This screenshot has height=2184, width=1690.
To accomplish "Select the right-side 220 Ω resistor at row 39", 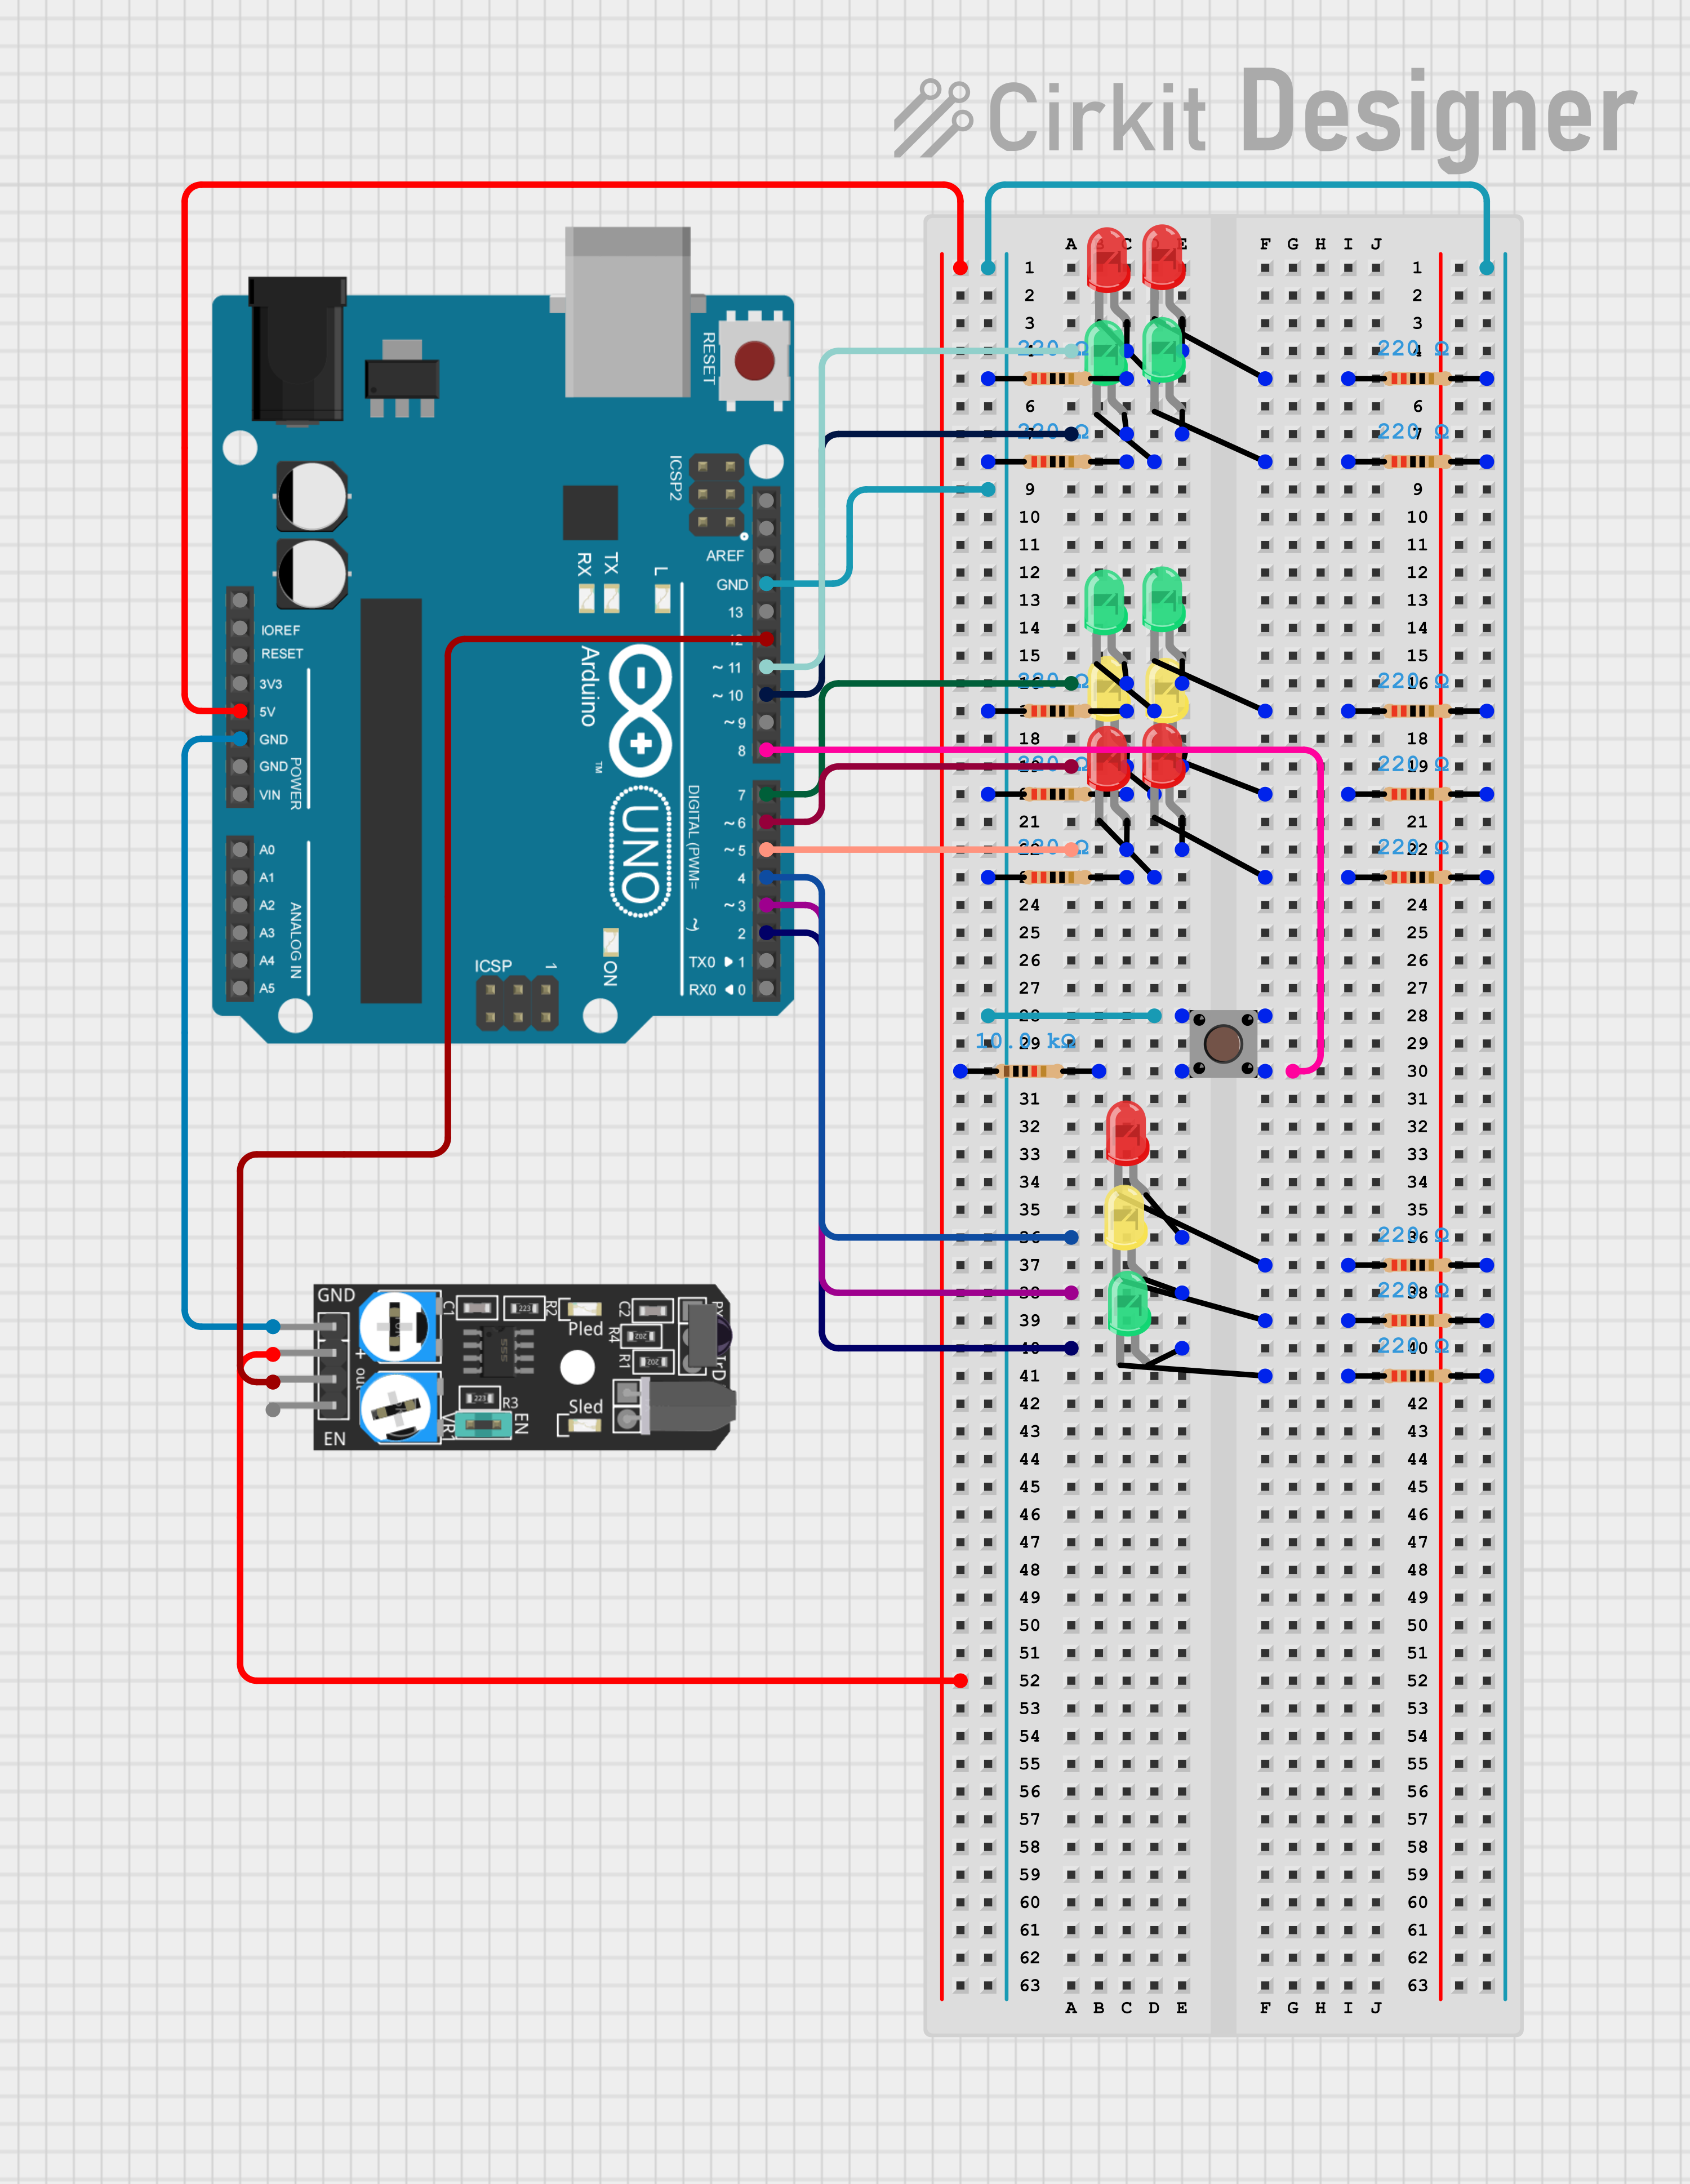I will [x=1417, y=1320].
